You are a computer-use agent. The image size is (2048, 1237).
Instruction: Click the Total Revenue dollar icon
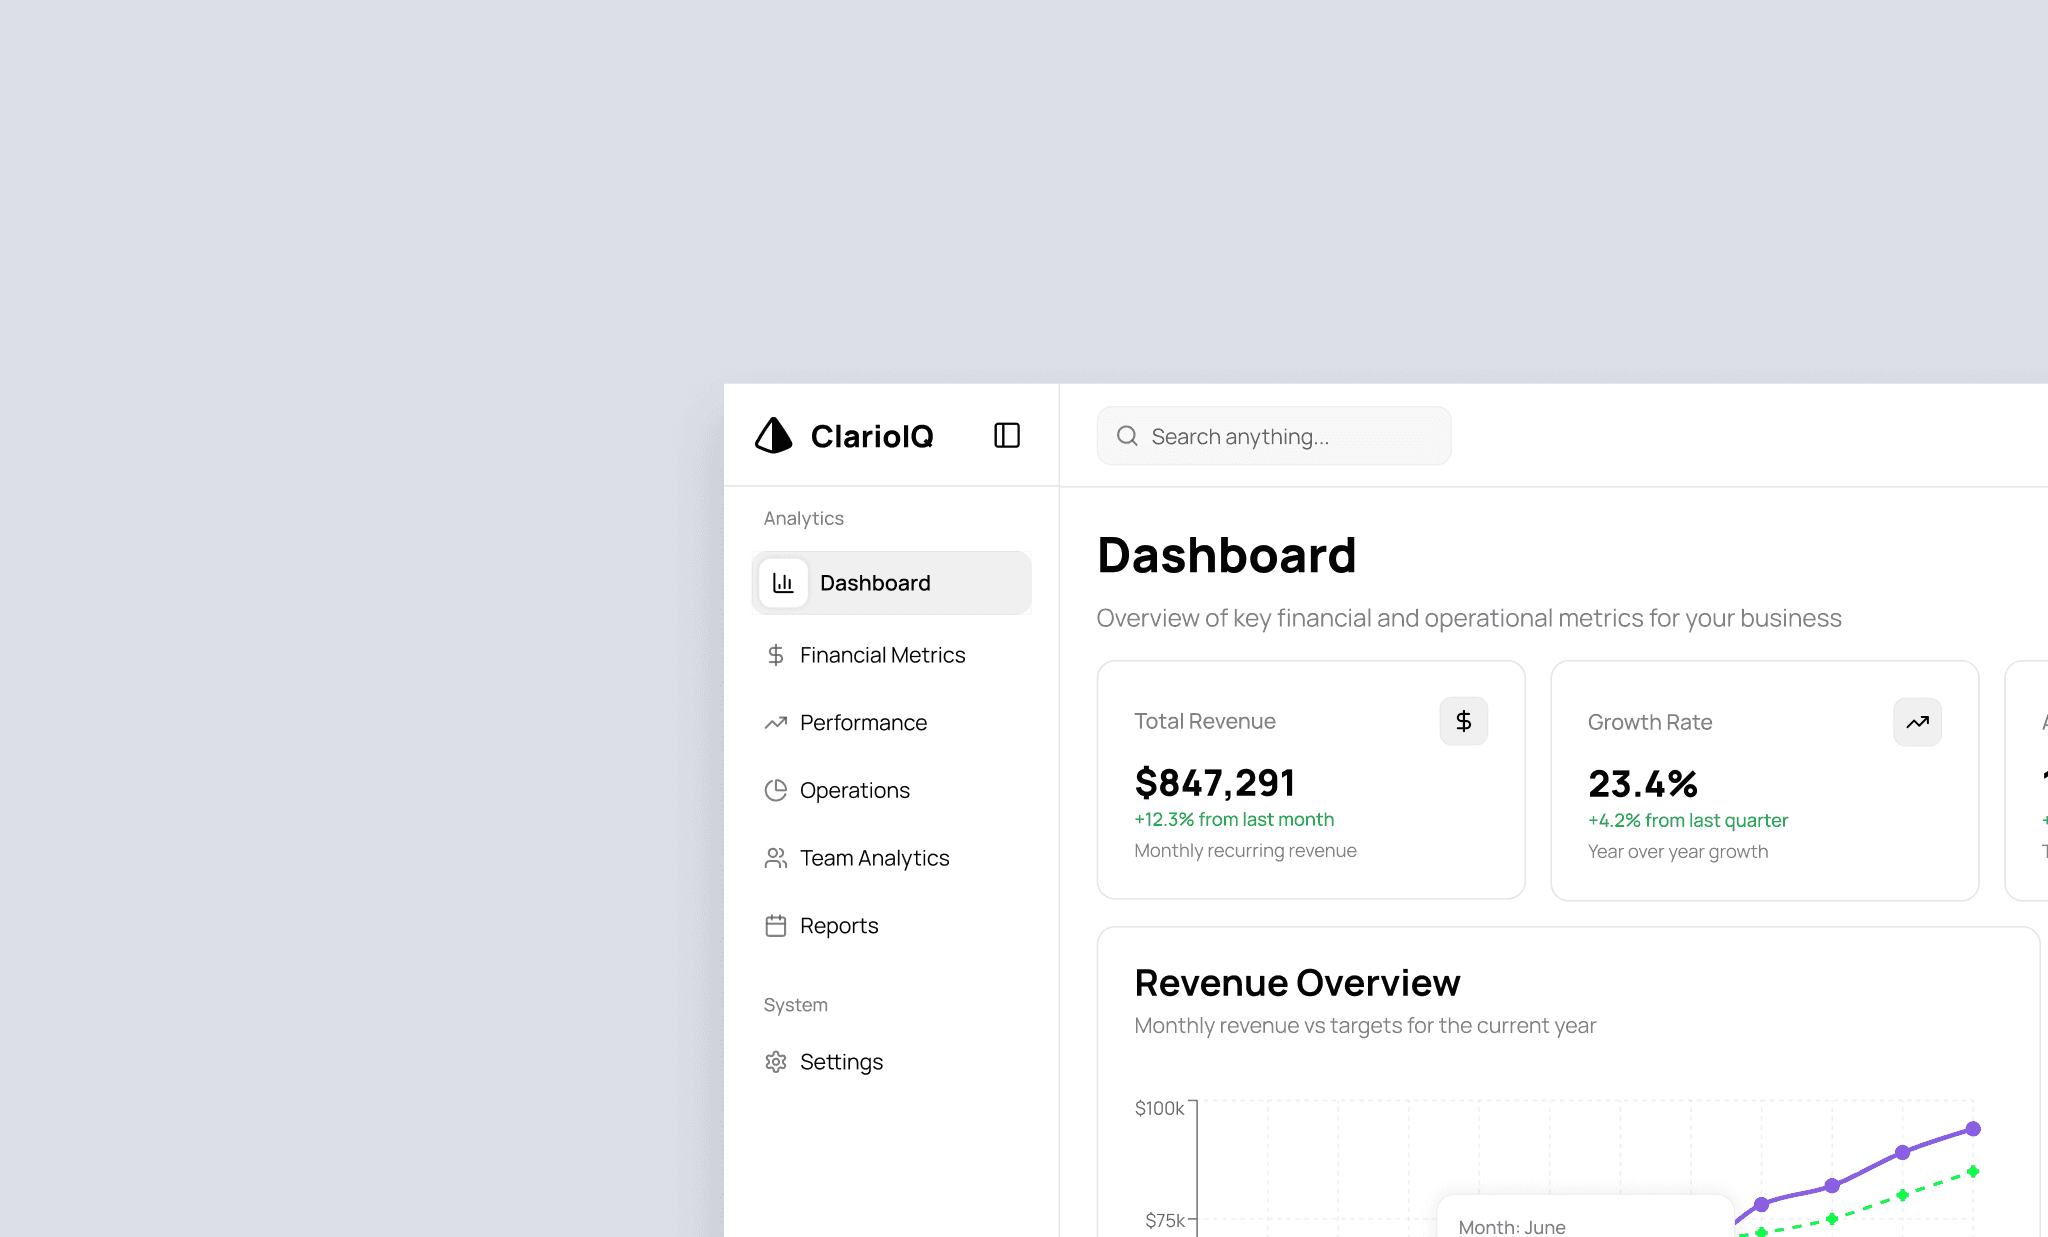(1463, 721)
